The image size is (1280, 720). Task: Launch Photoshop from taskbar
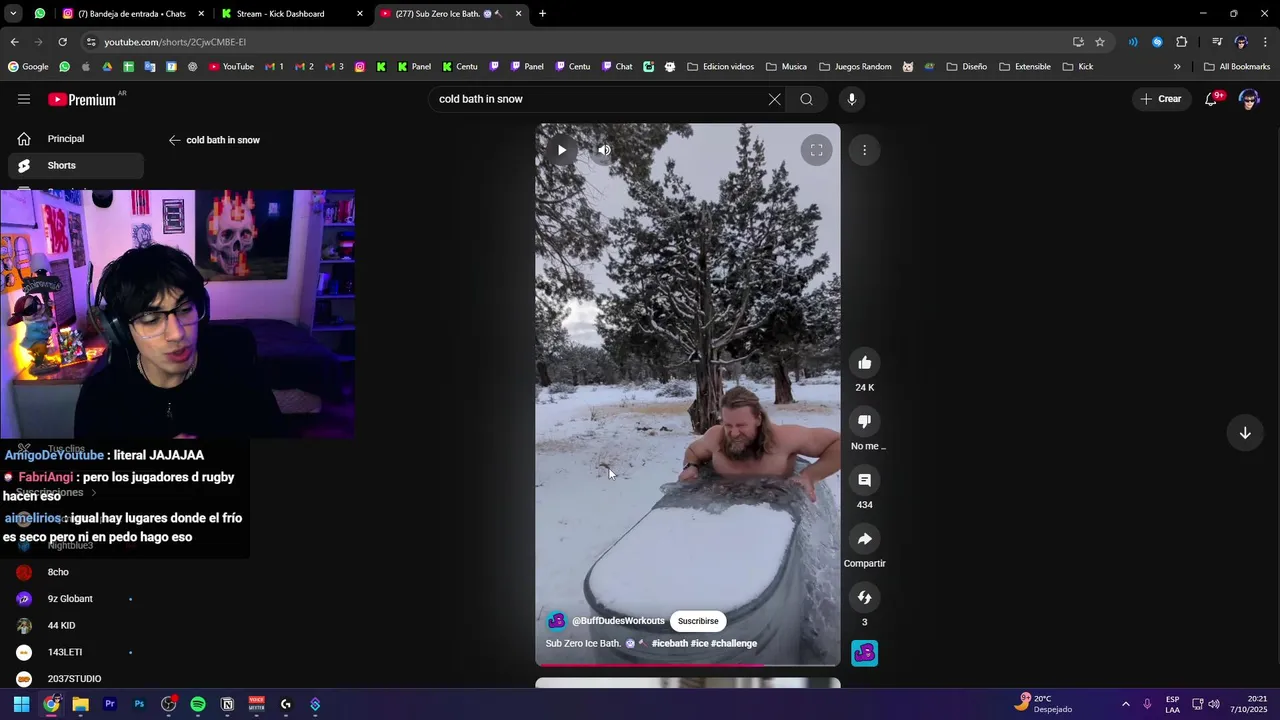pyautogui.click(x=139, y=704)
